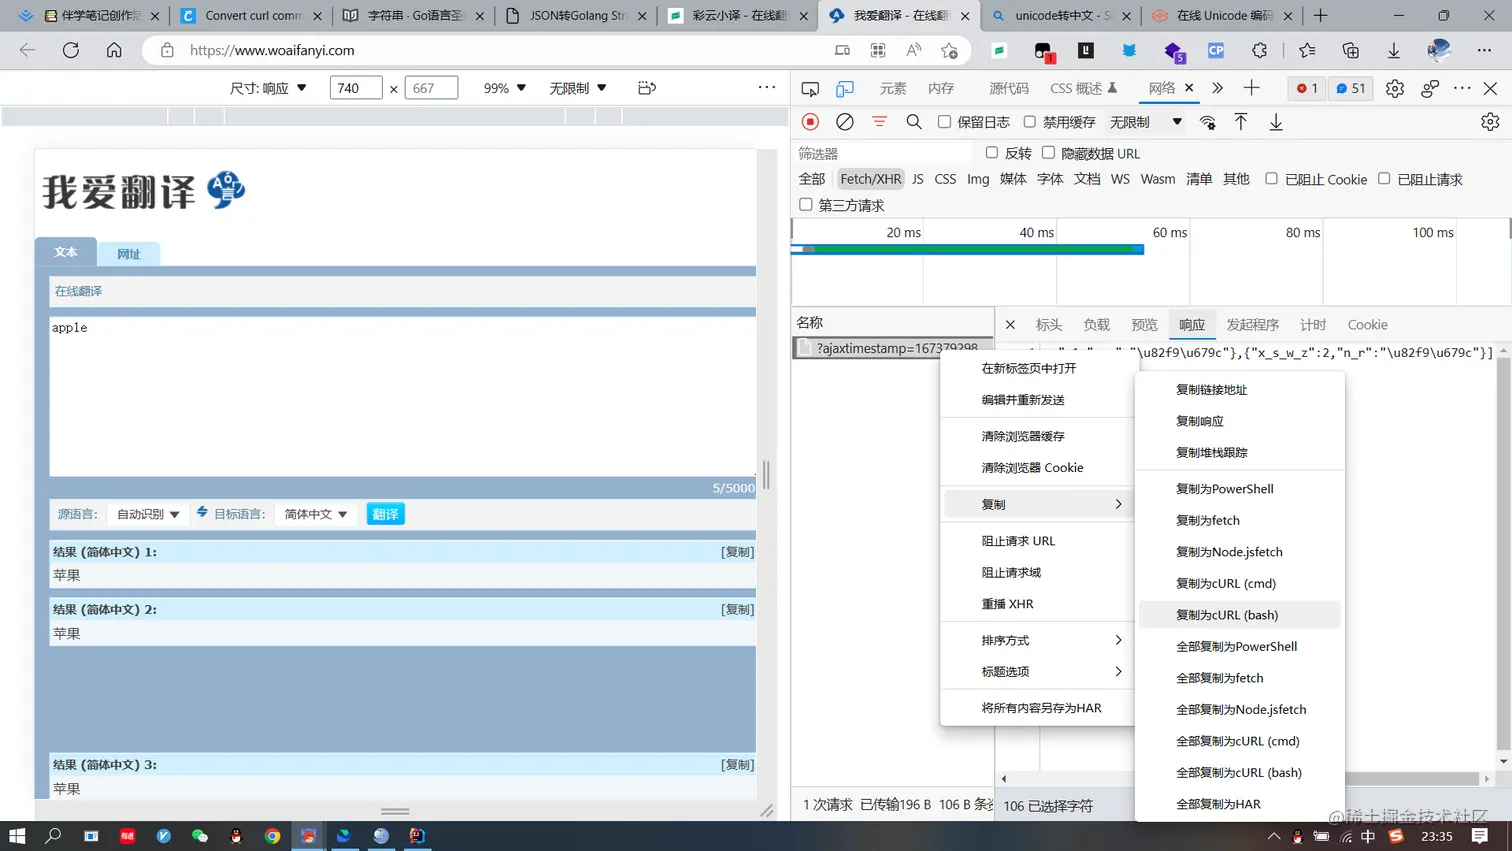Image resolution: width=1512 pixels, height=851 pixels.
Task: Enable the 禁用缓存 checkbox
Action: point(1029,122)
